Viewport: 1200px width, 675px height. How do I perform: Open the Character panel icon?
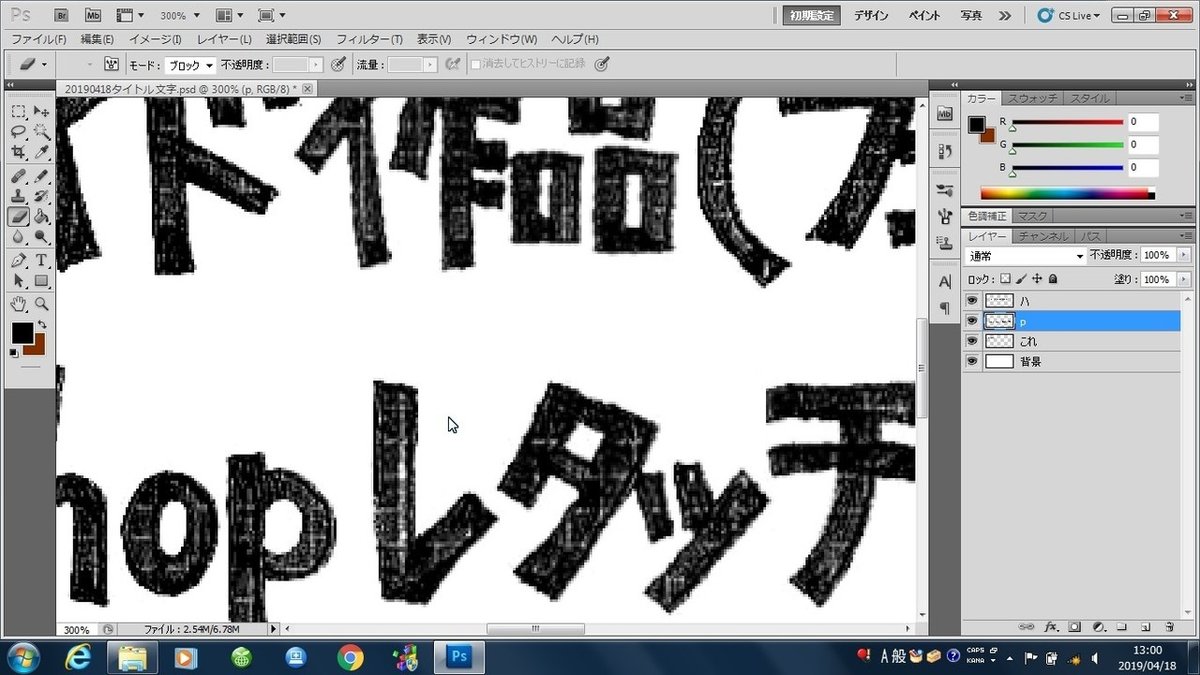[x=945, y=283]
